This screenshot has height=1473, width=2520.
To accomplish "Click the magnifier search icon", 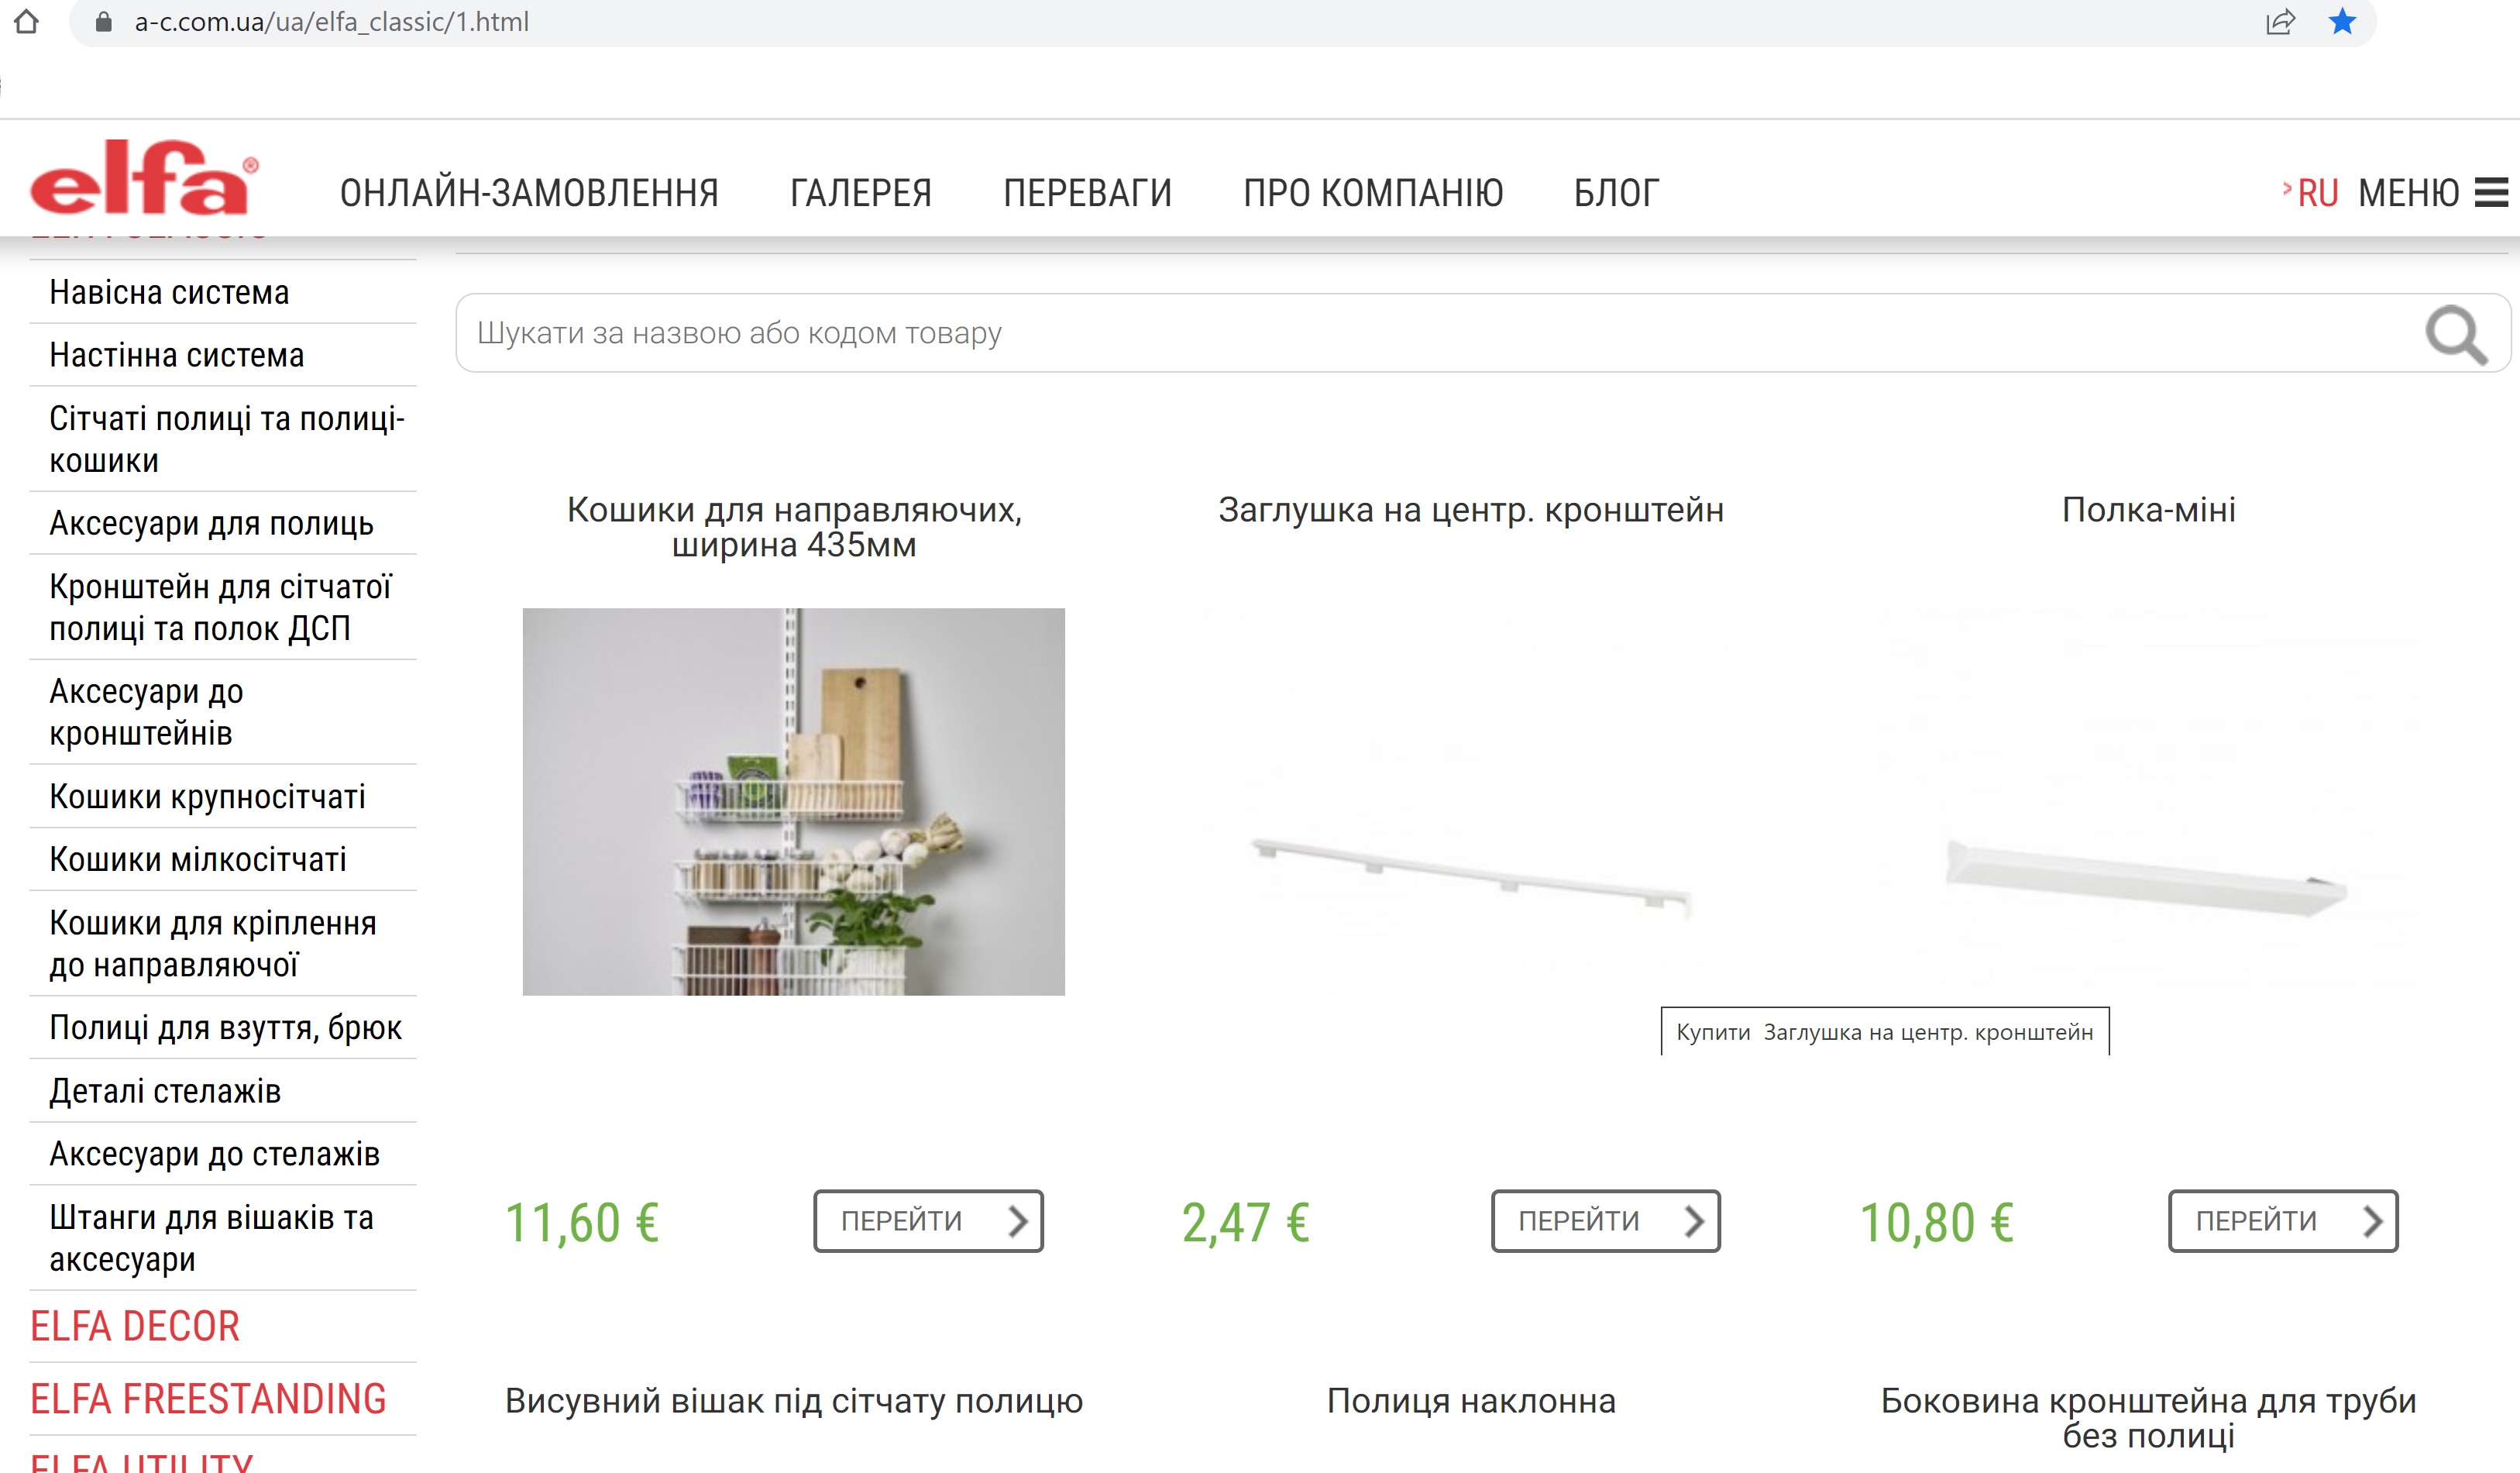I will pyautogui.click(x=2456, y=335).
